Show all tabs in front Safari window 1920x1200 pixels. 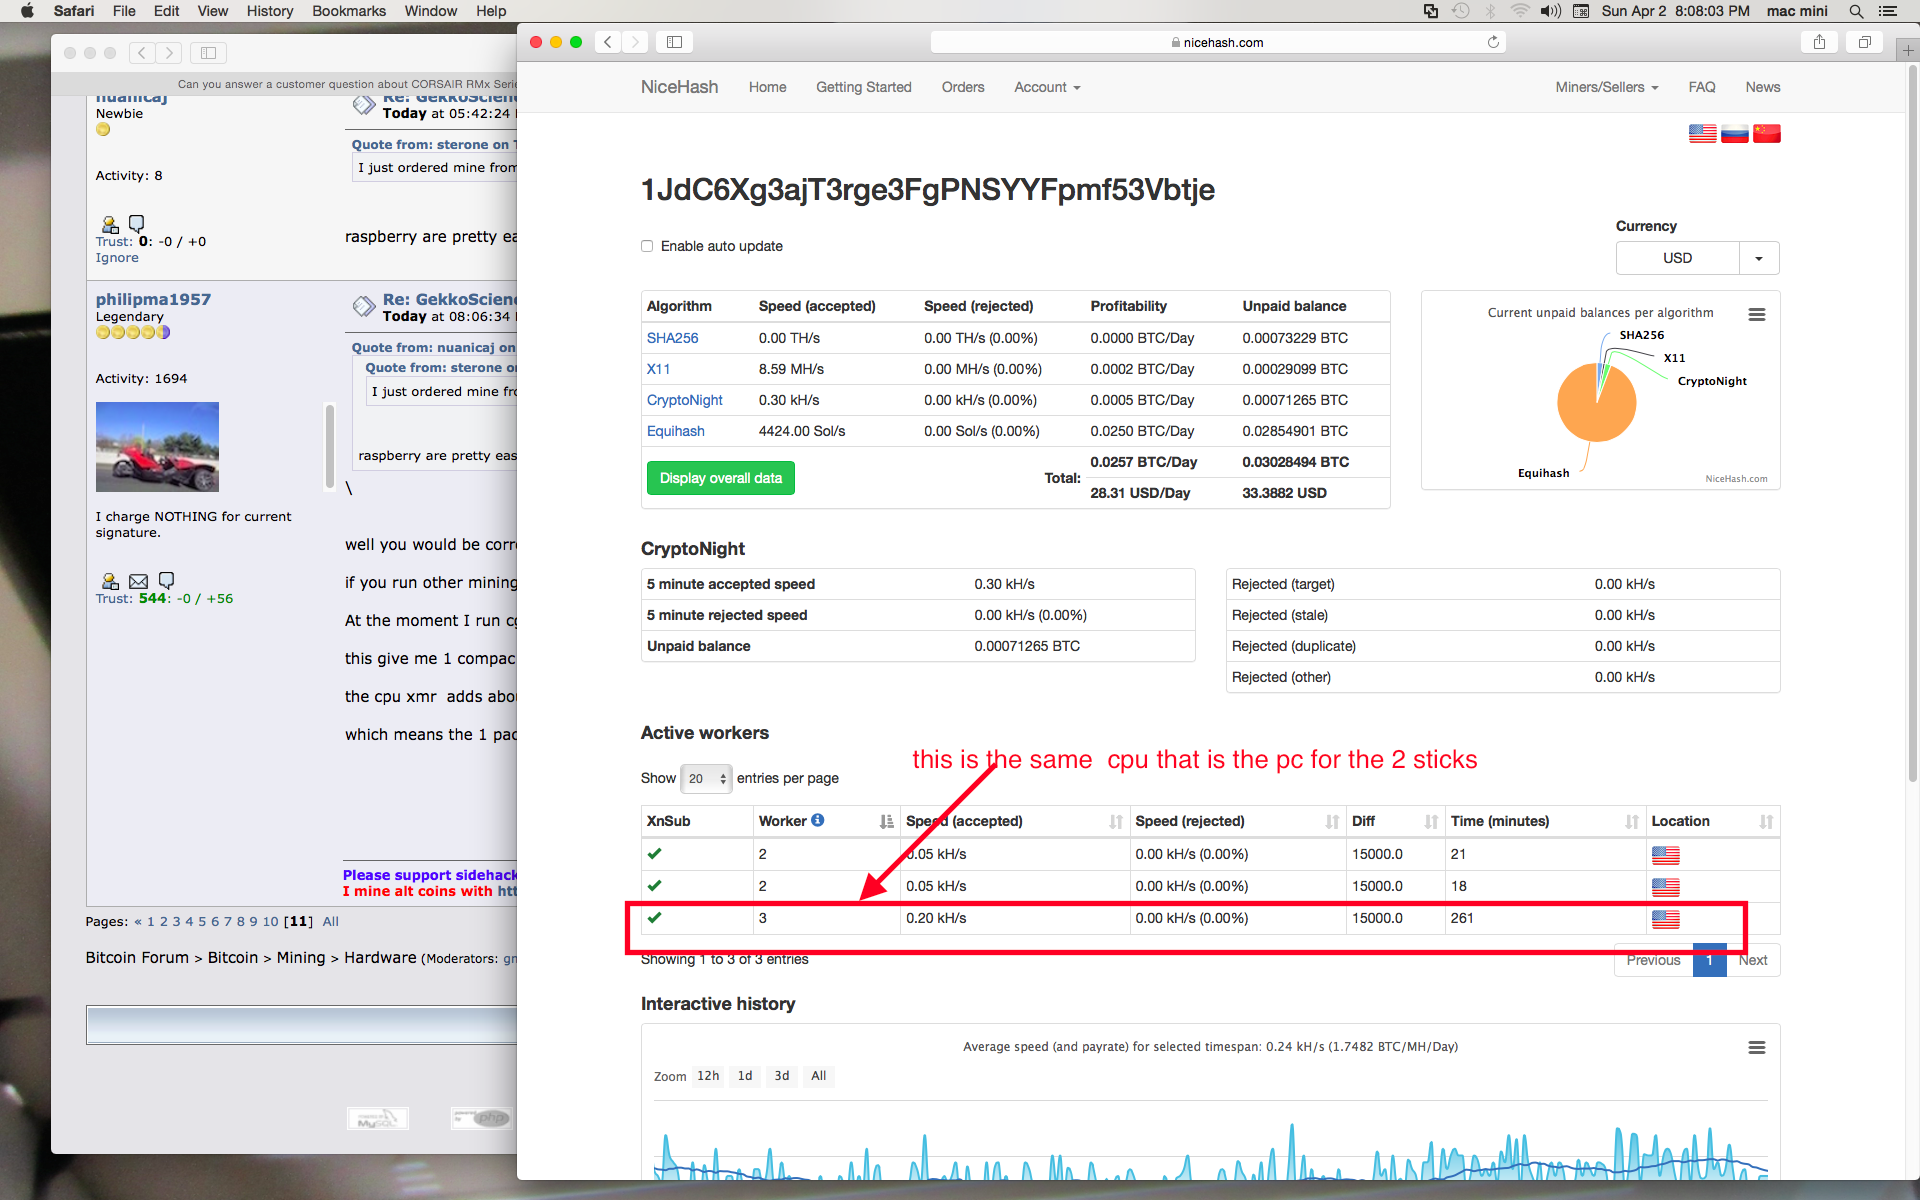coord(1865,42)
